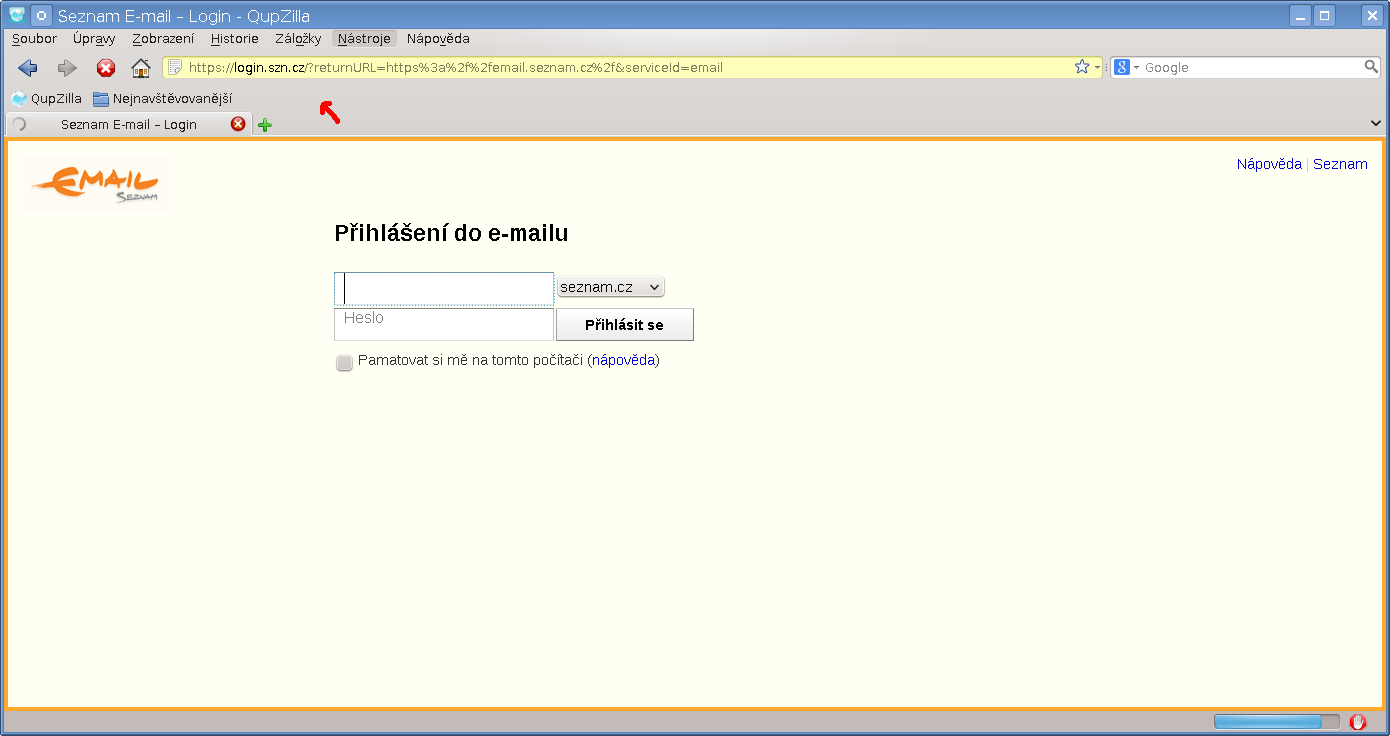Toggle Pamatovat si mě checkbox
Screen dimensions: 1390x736
(345, 362)
